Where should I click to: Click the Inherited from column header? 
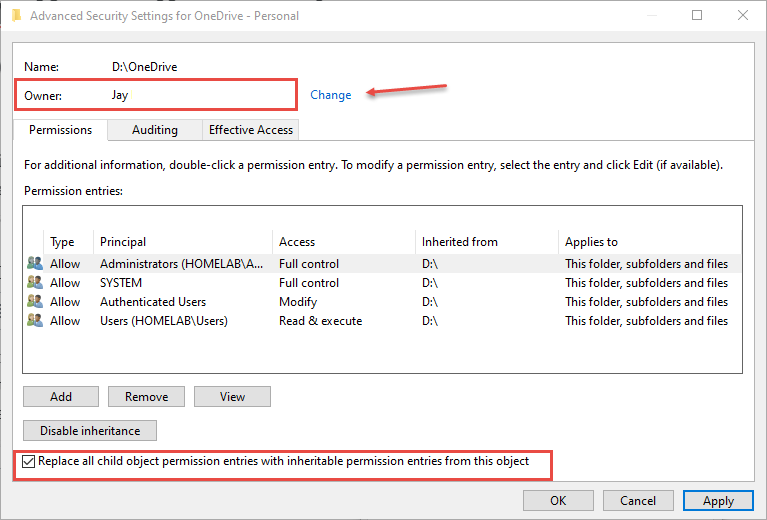(x=460, y=242)
